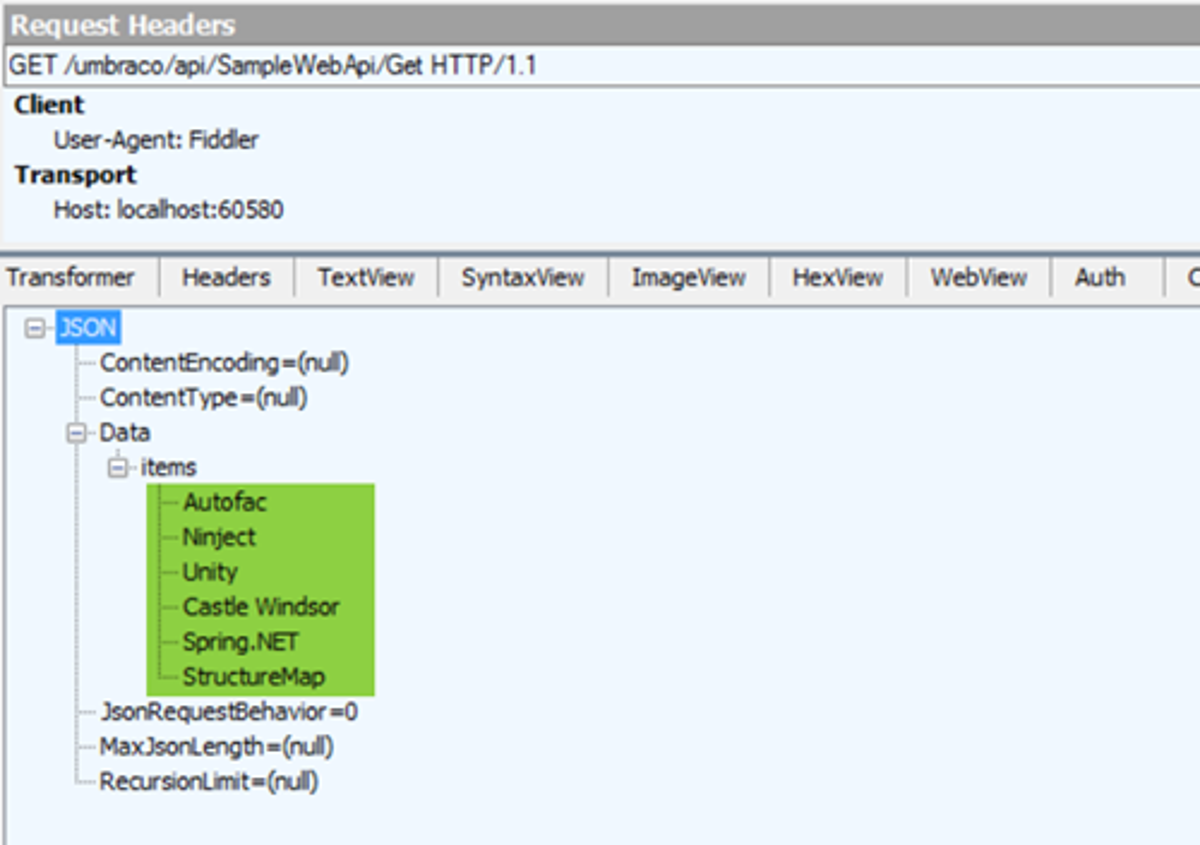Collapse the JSON root node
Screen dimensions: 1200x845
point(36,328)
